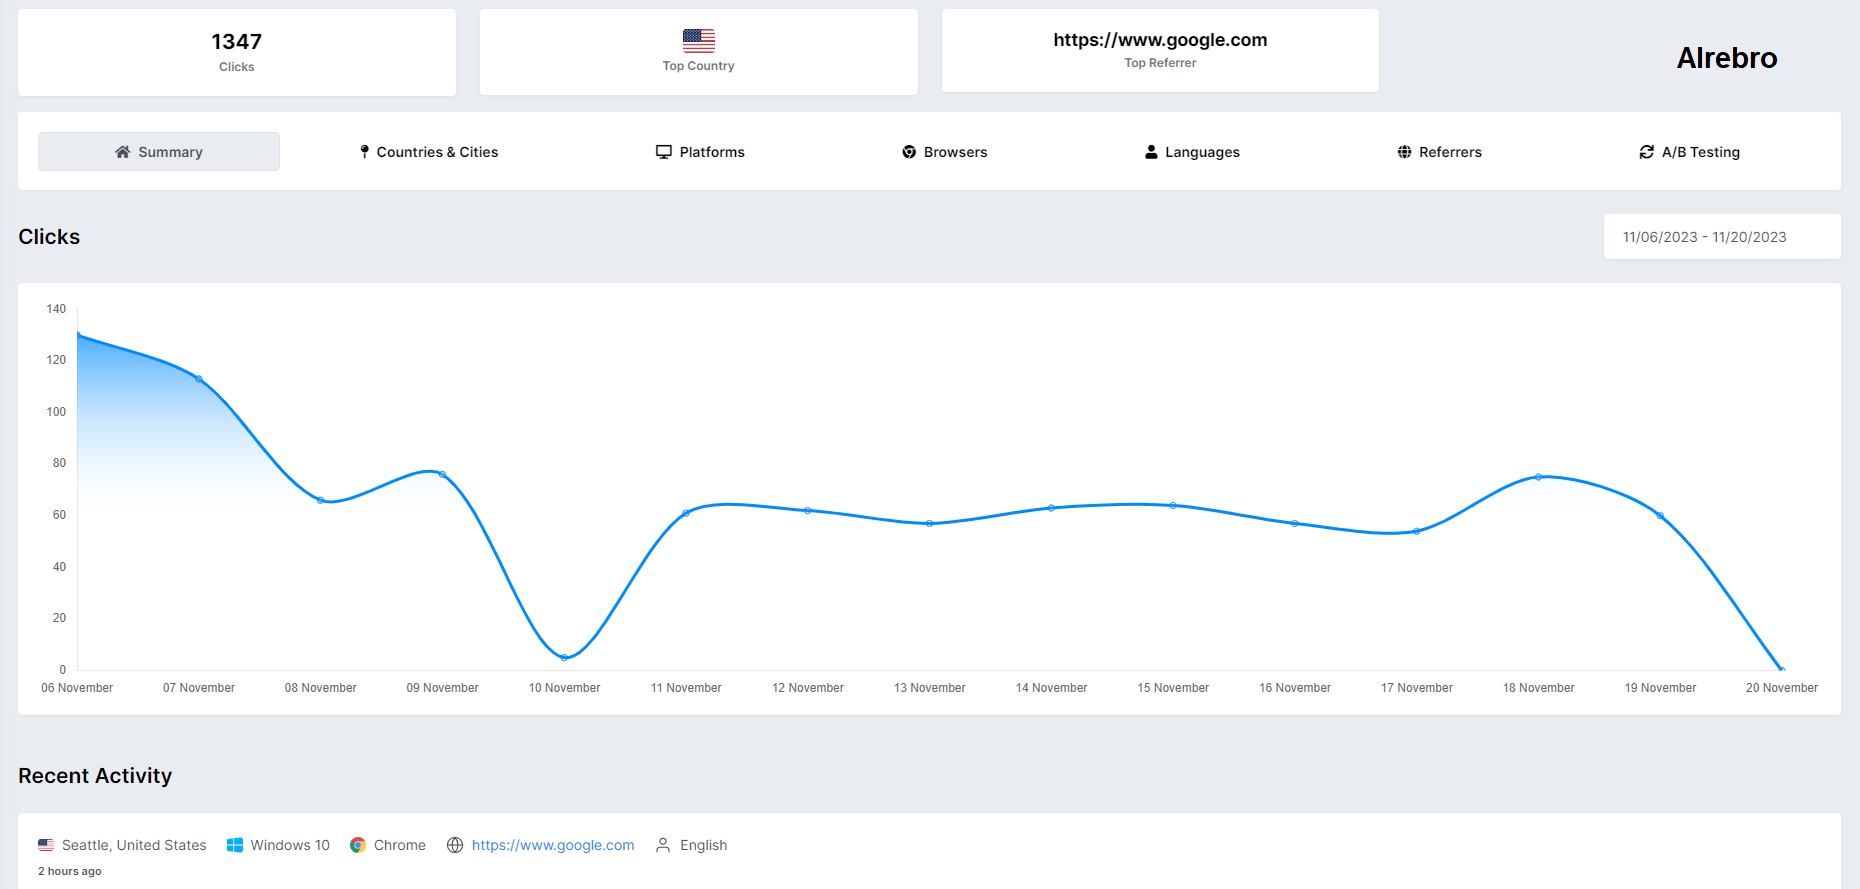
Task: Click the person icon beside Languages tab
Action: pyautogui.click(x=1151, y=152)
